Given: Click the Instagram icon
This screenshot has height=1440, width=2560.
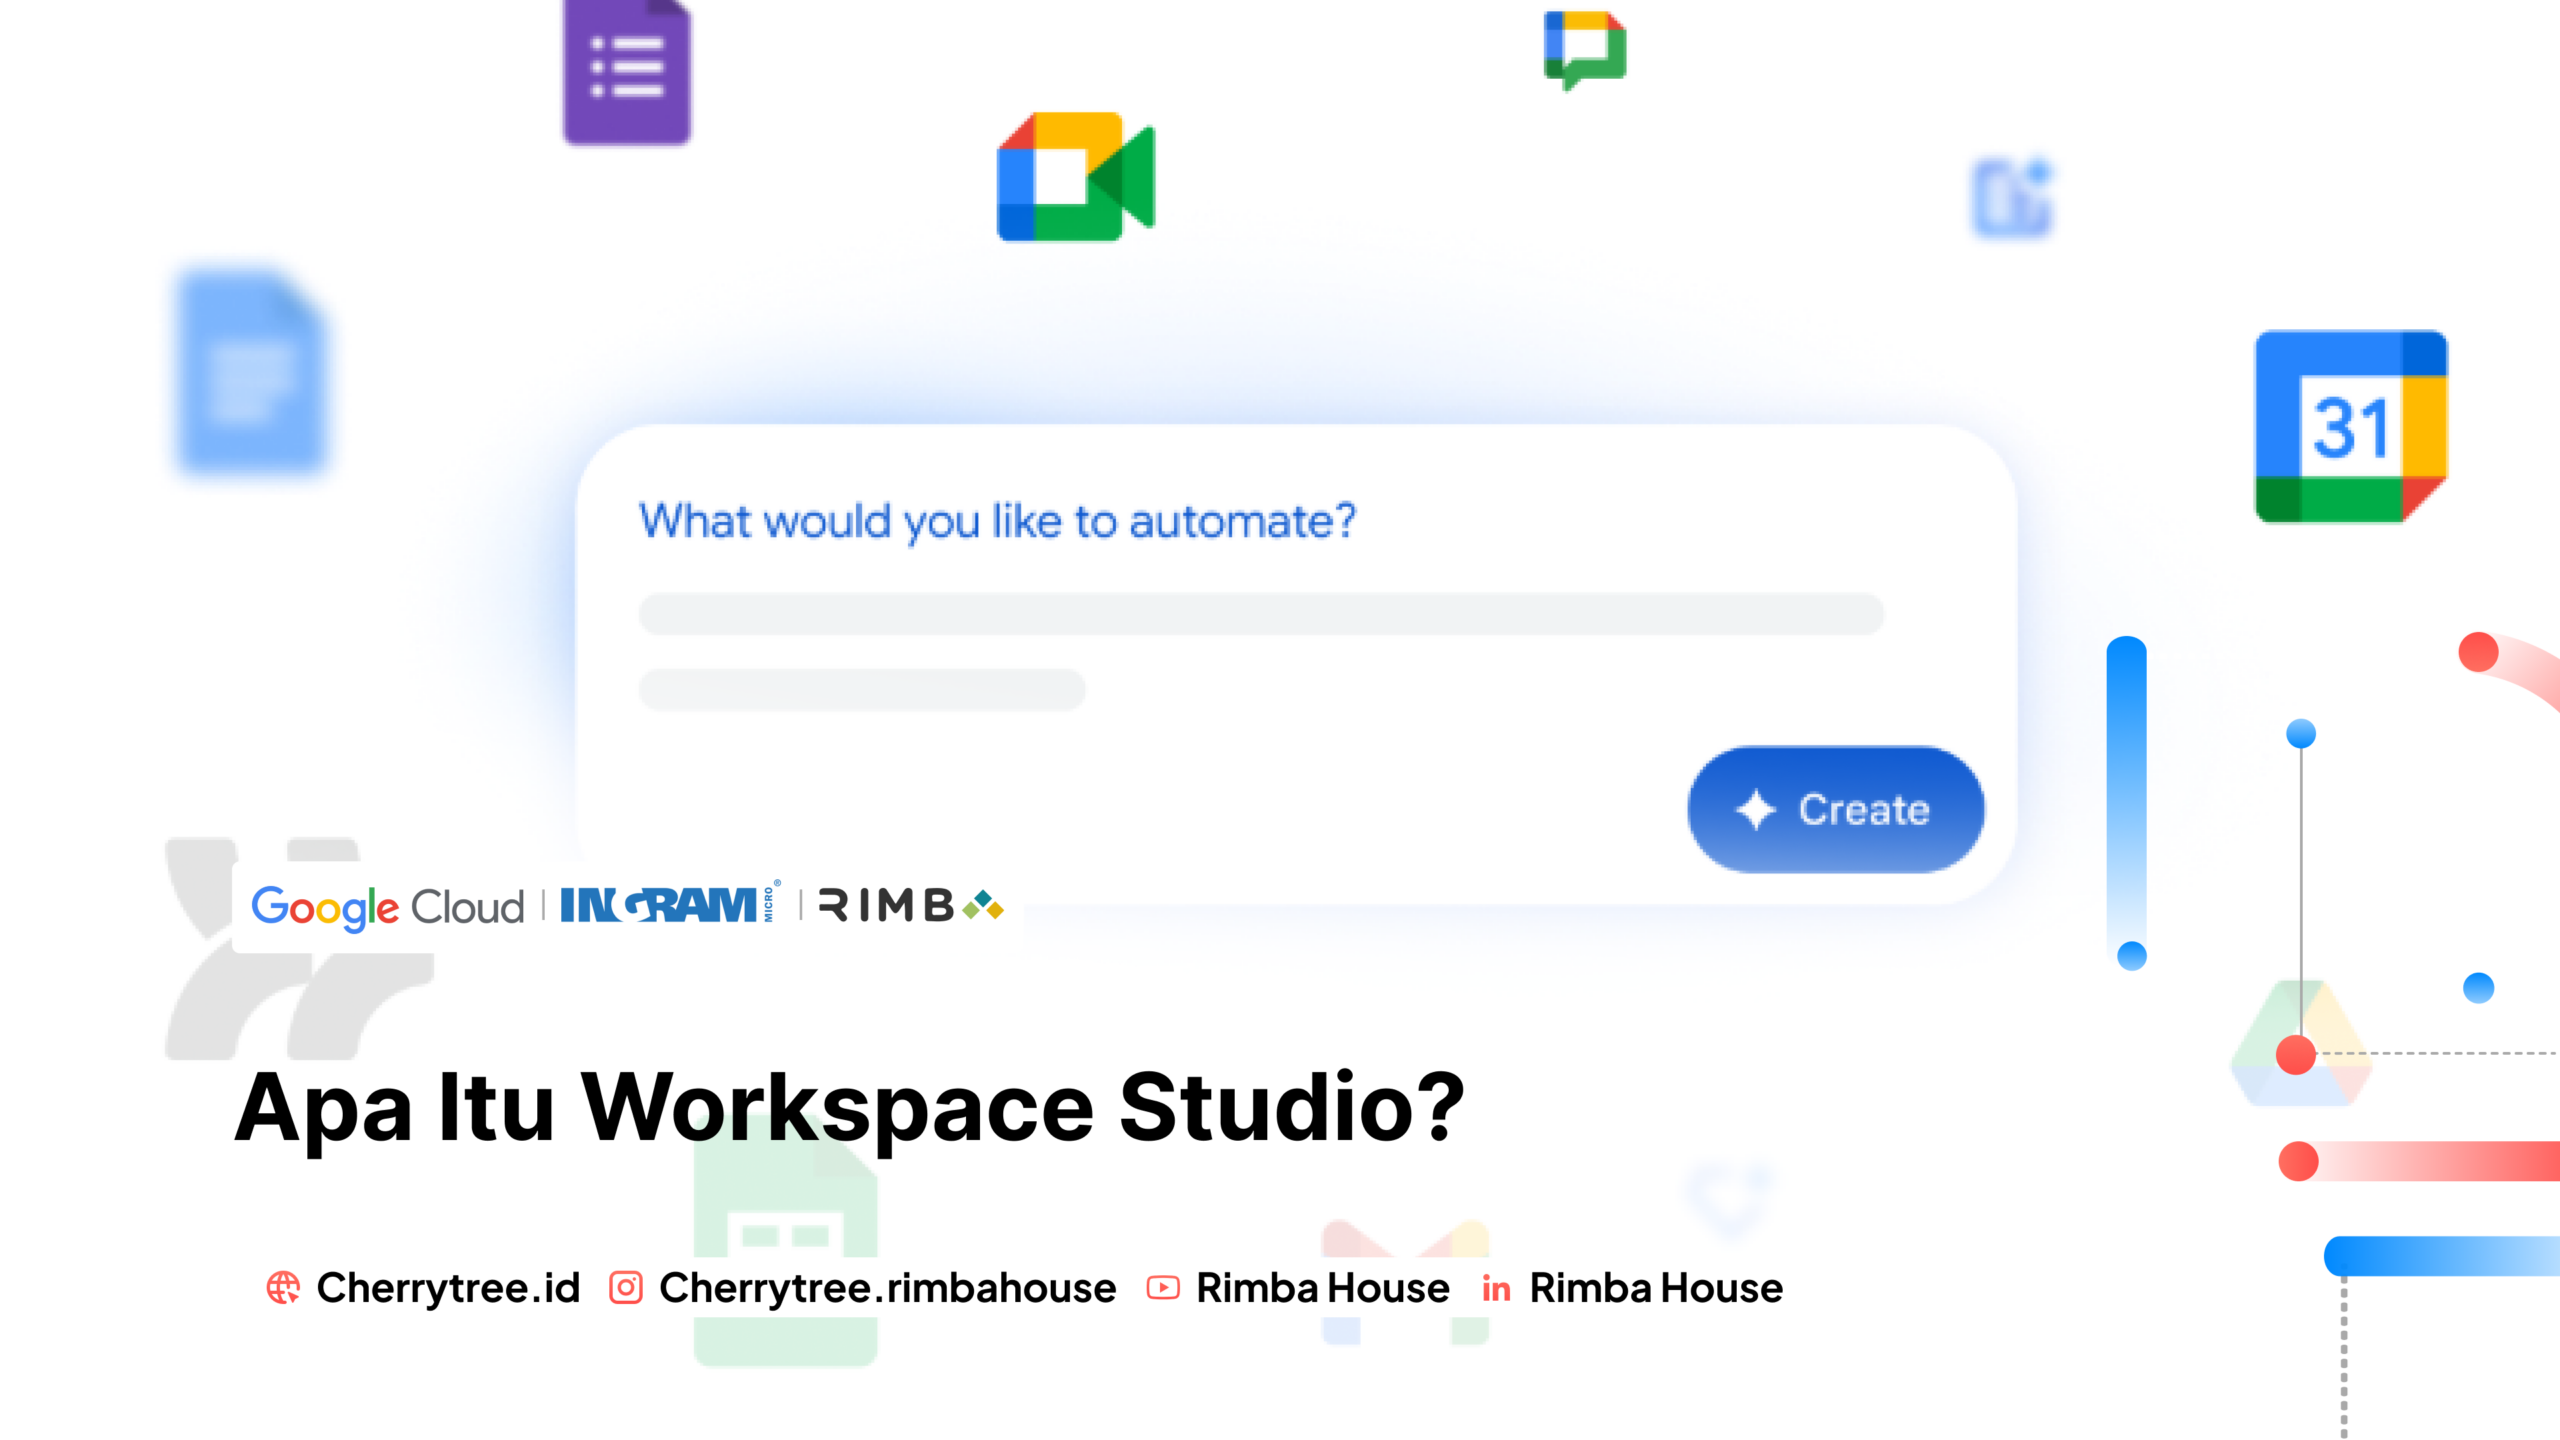Looking at the screenshot, I should pos(626,1288).
